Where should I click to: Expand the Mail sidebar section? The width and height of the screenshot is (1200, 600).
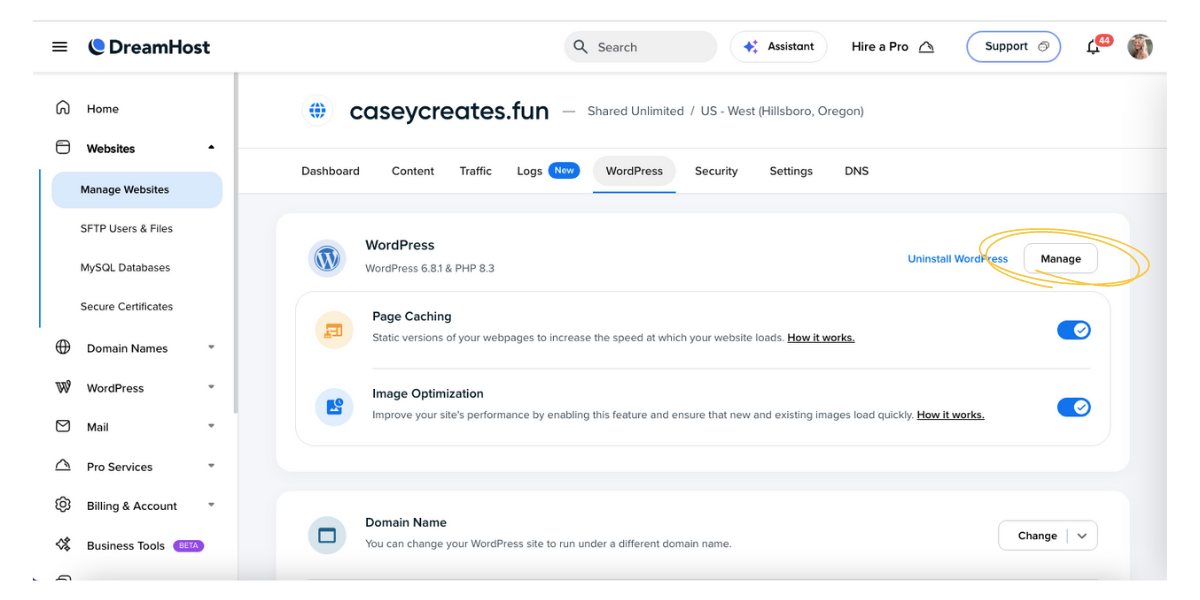click(x=211, y=427)
